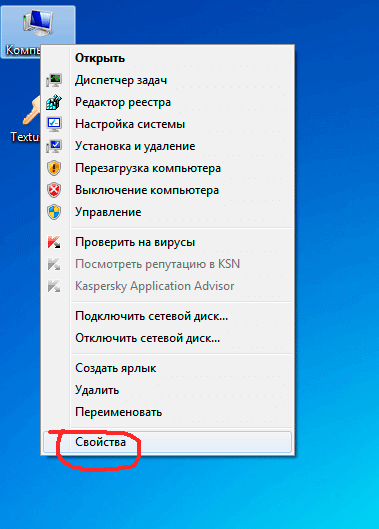
Task: Click the grey Kaspersky KSN reputation icon
Action: tap(54, 264)
